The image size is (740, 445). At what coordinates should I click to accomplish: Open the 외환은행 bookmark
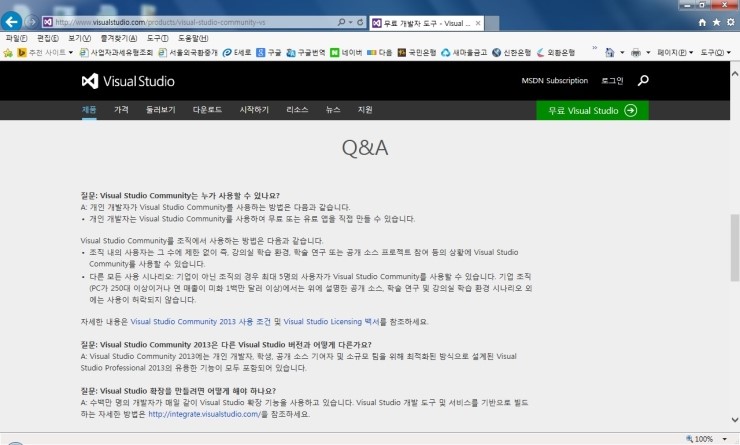click(555, 52)
